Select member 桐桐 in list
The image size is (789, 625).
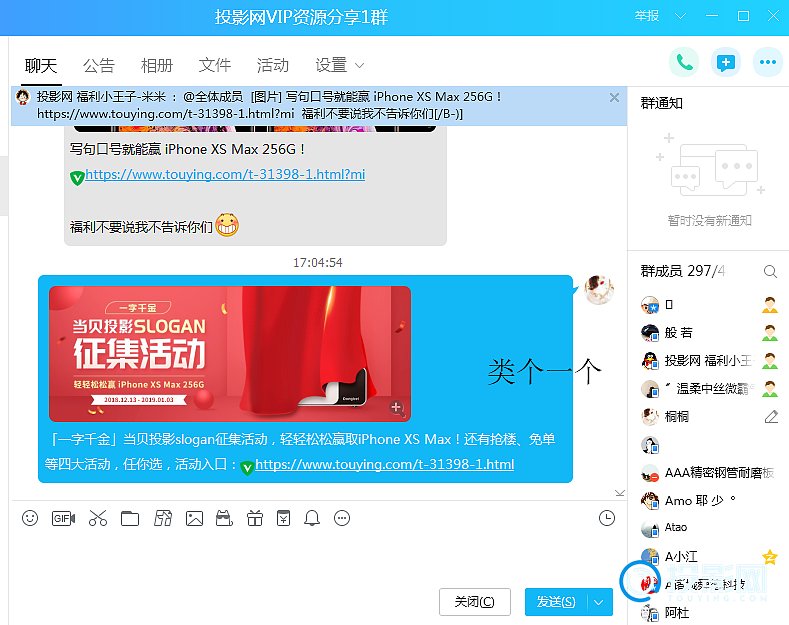point(708,417)
